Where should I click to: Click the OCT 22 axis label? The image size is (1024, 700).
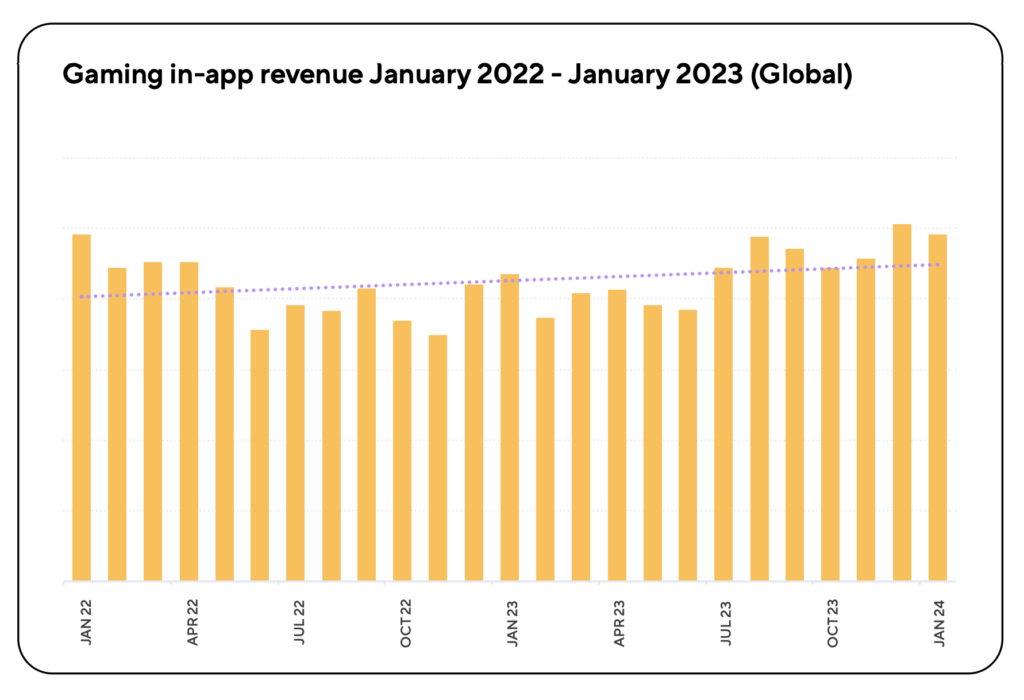pos(404,622)
